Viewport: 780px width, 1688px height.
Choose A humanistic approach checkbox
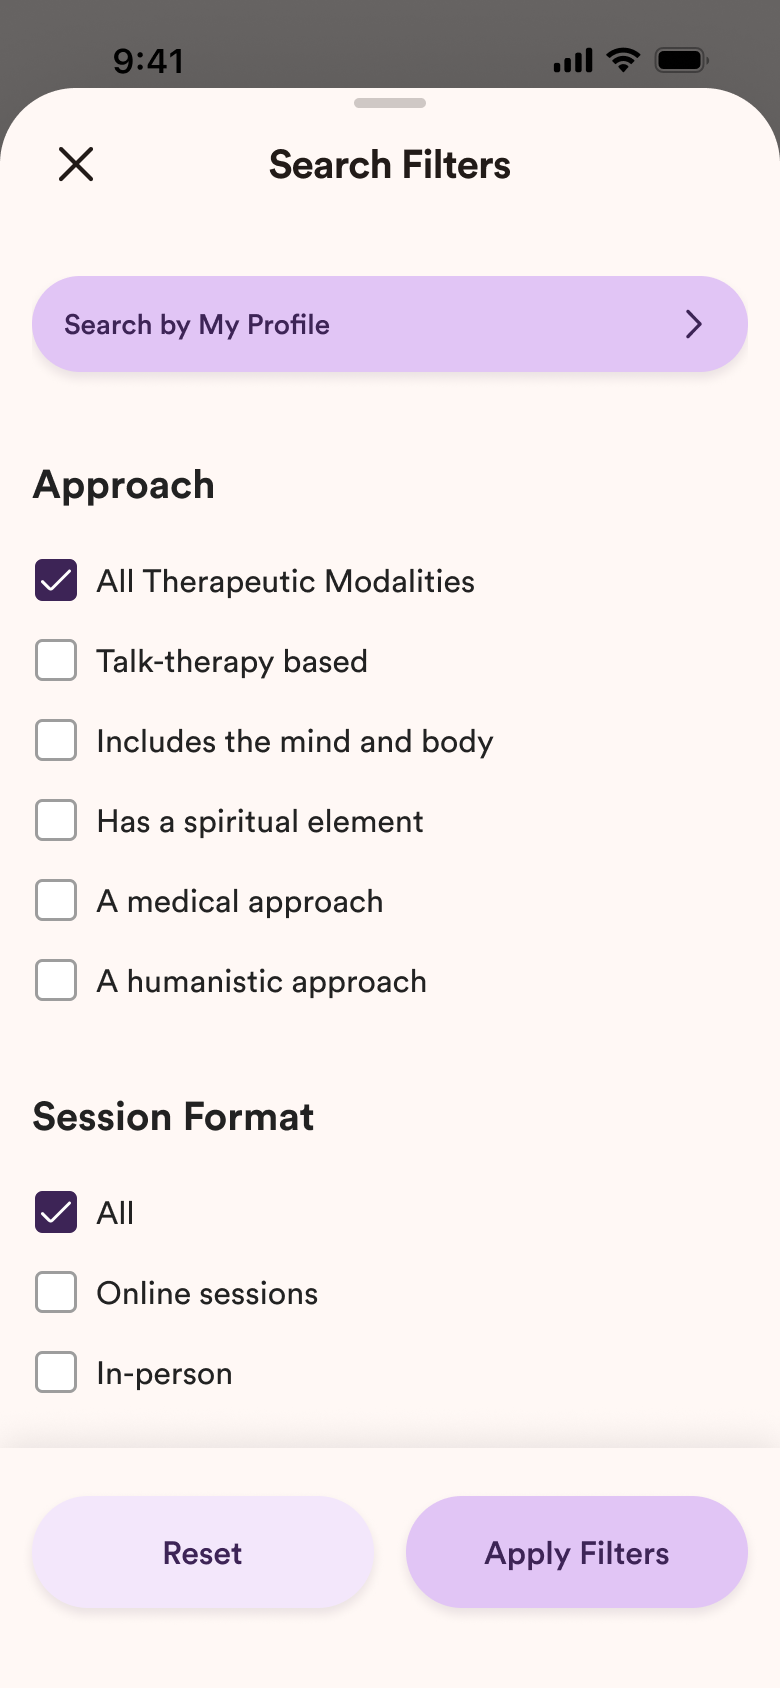tap(56, 980)
